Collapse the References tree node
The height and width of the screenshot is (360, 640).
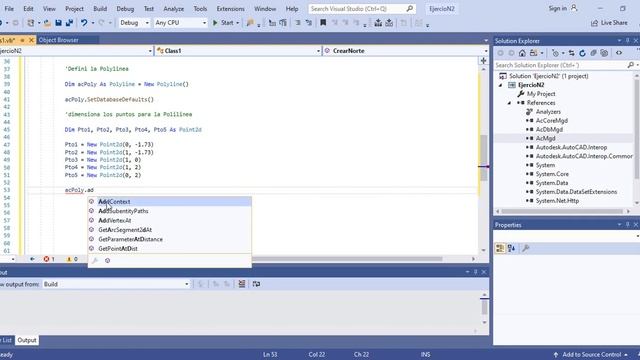[509, 103]
